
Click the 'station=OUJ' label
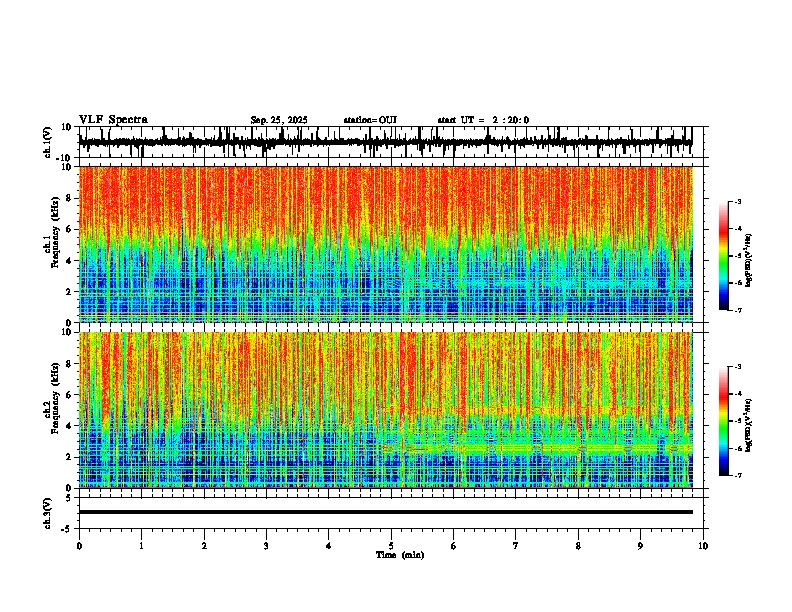(x=370, y=120)
